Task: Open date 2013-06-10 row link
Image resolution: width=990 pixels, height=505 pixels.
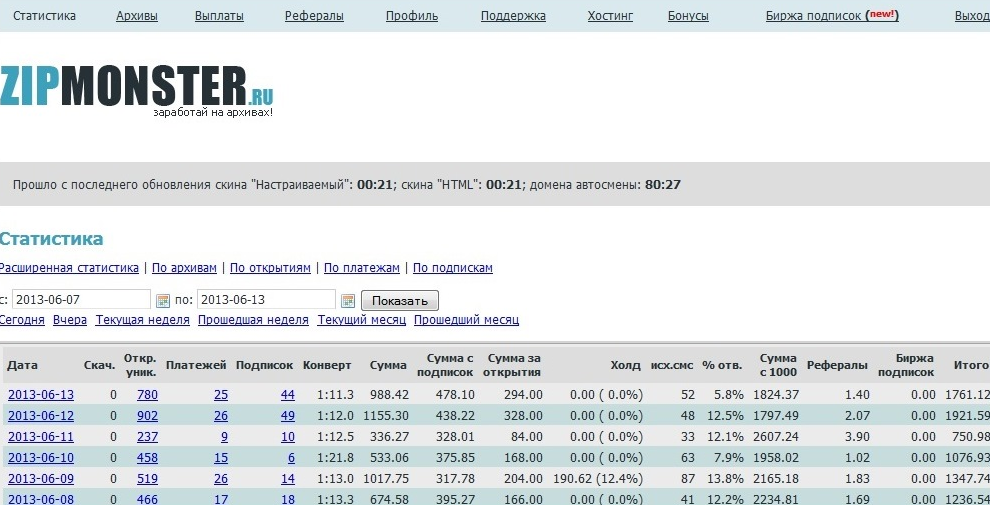Action: (x=41, y=457)
